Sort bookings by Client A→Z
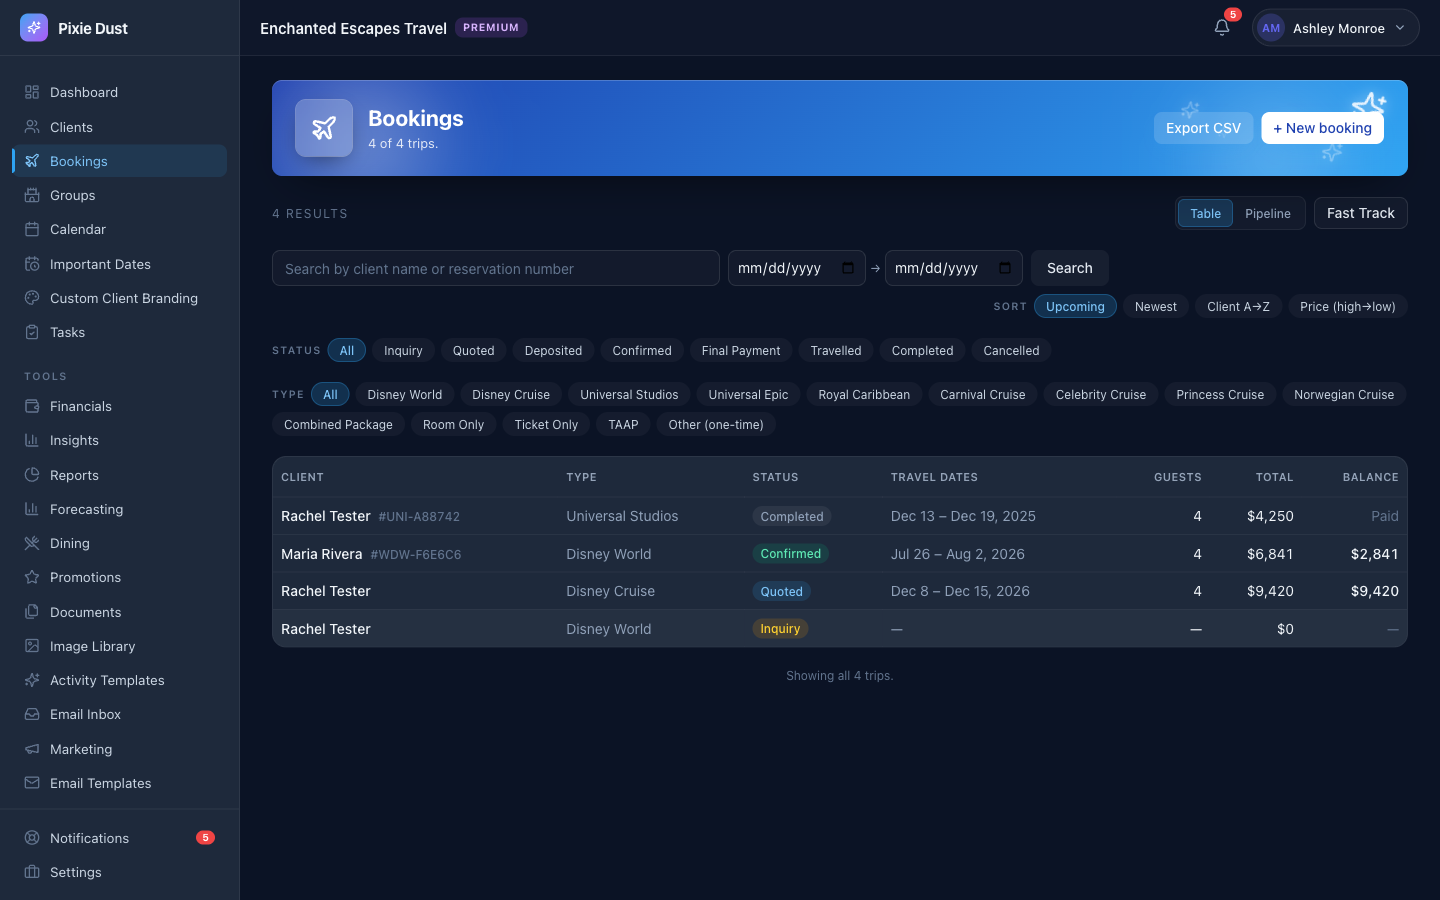1440x900 pixels. pos(1238,307)
